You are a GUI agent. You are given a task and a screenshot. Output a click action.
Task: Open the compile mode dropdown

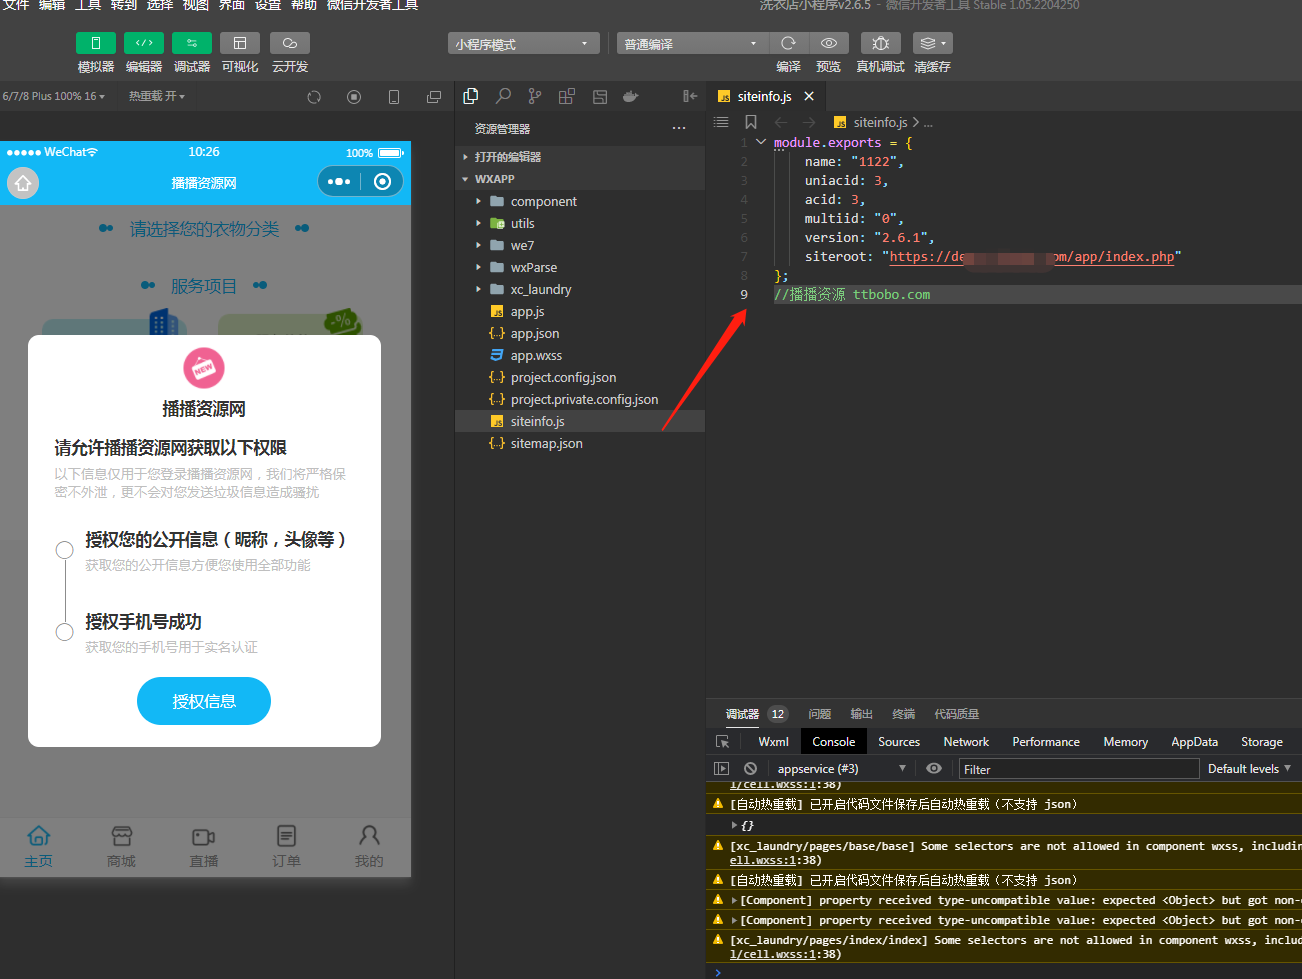point(692,44)
